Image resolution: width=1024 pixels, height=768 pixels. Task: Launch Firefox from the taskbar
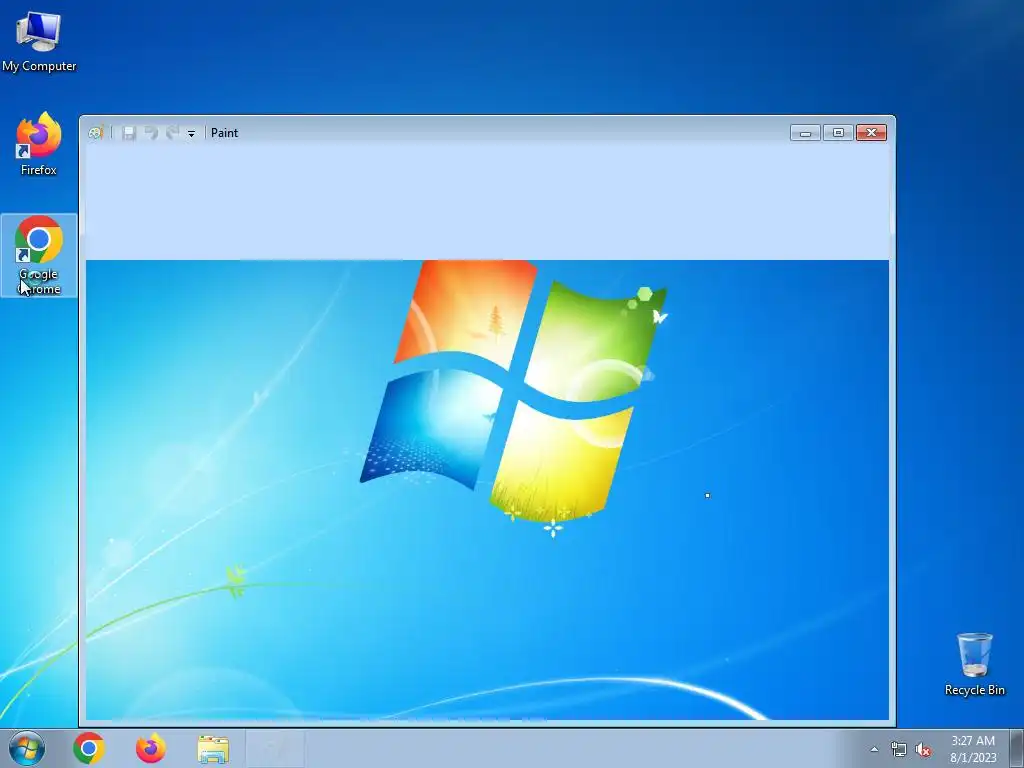click(x=151, y=748)
